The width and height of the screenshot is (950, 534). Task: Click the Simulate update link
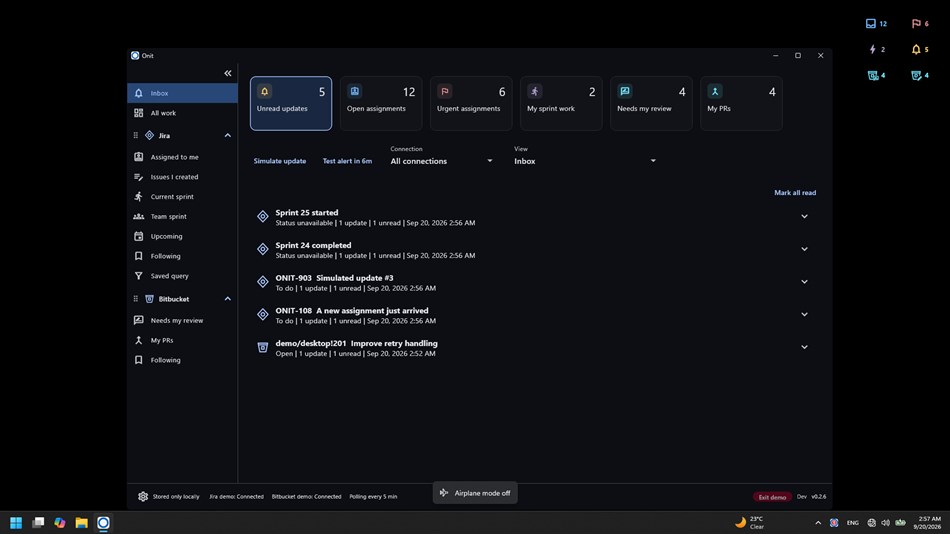[x=280, y=161]
